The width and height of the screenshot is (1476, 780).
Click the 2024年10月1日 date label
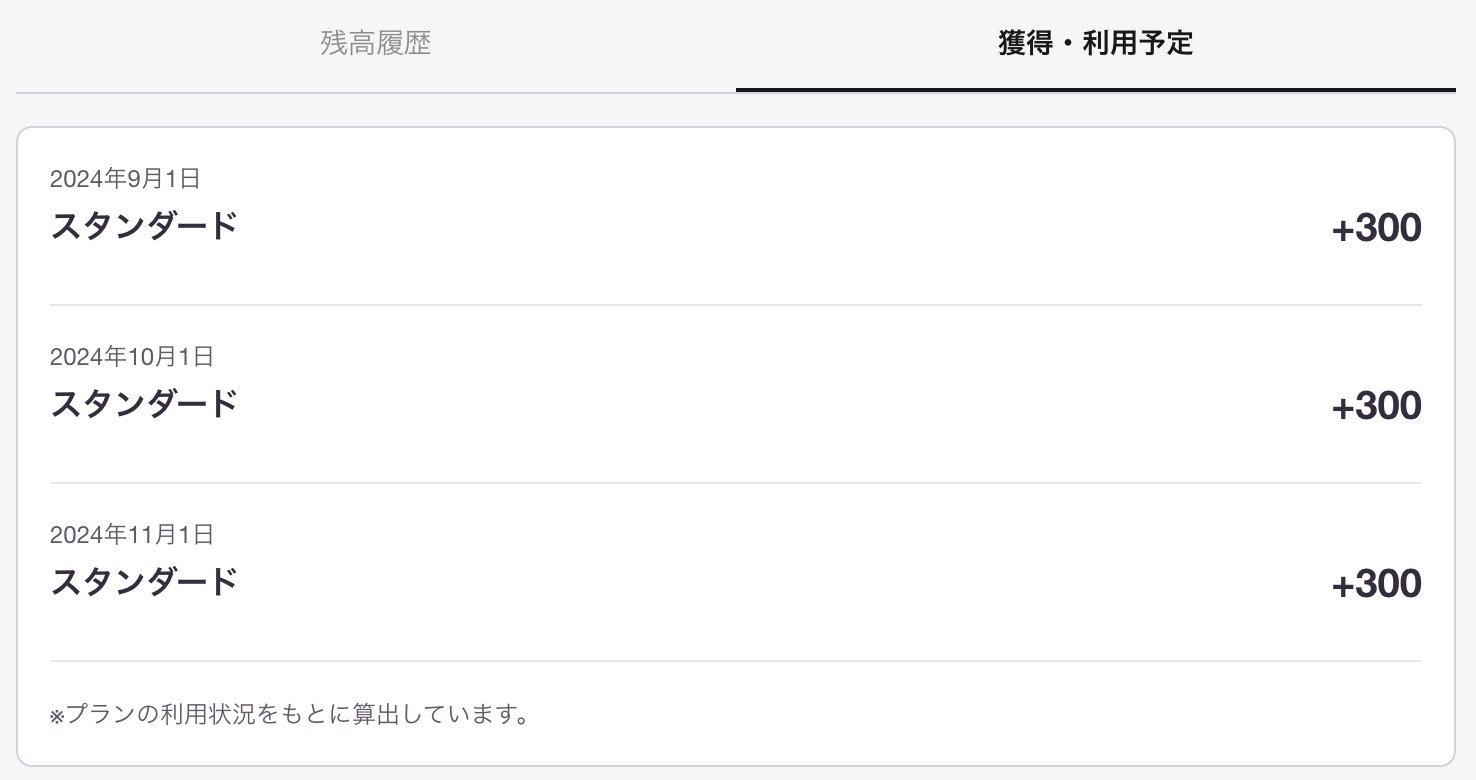point(132,357)
